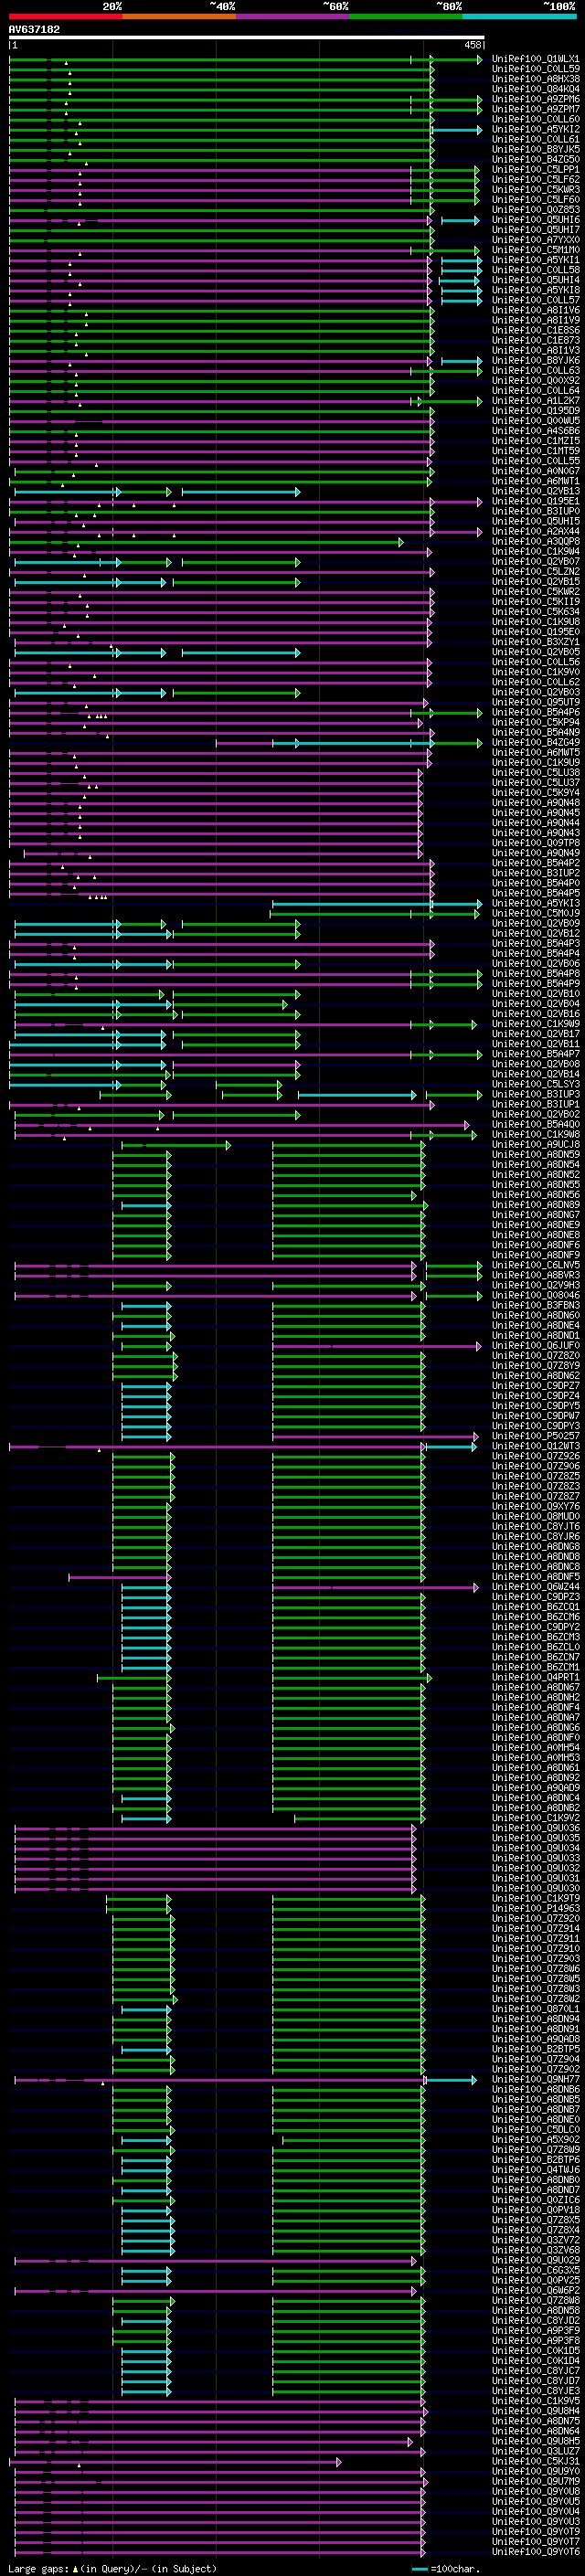Select the UniRef100_C0LL60 label
The image size is (585, 2576).
[x=536, y=119]
